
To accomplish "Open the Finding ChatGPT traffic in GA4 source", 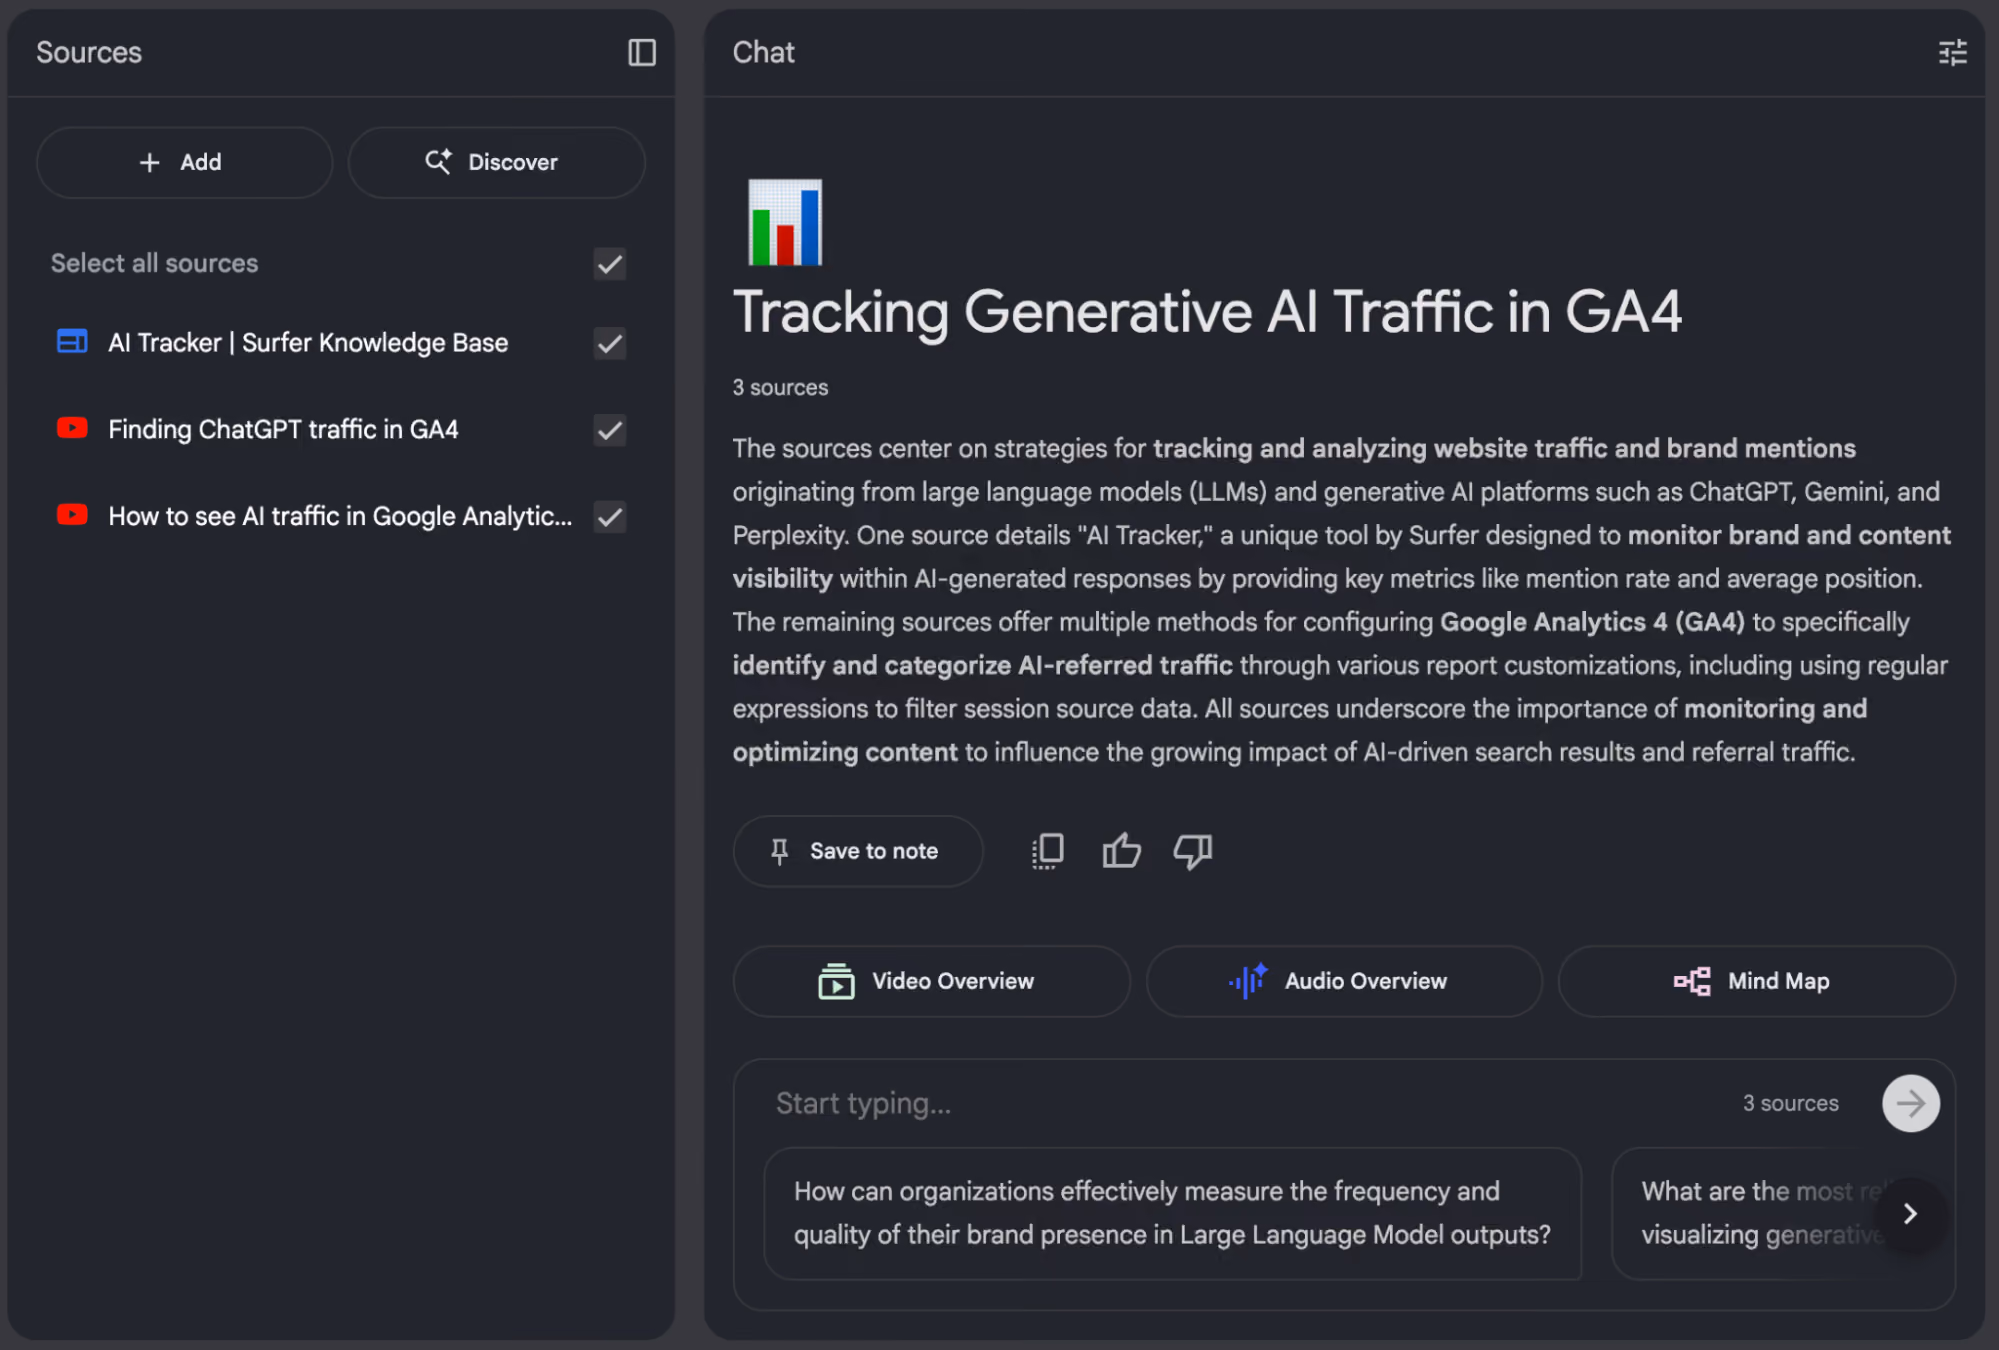I will click(283, 430).
